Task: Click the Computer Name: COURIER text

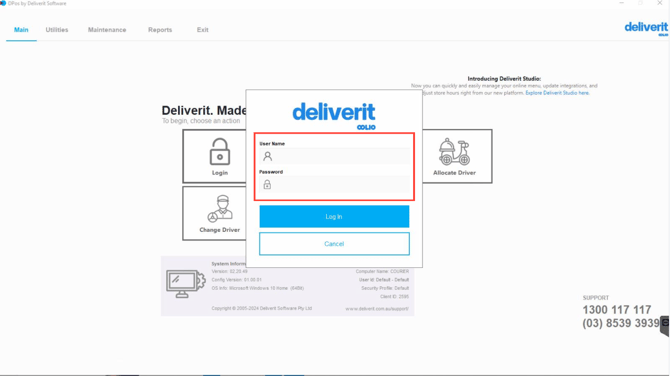Action: 382,271
